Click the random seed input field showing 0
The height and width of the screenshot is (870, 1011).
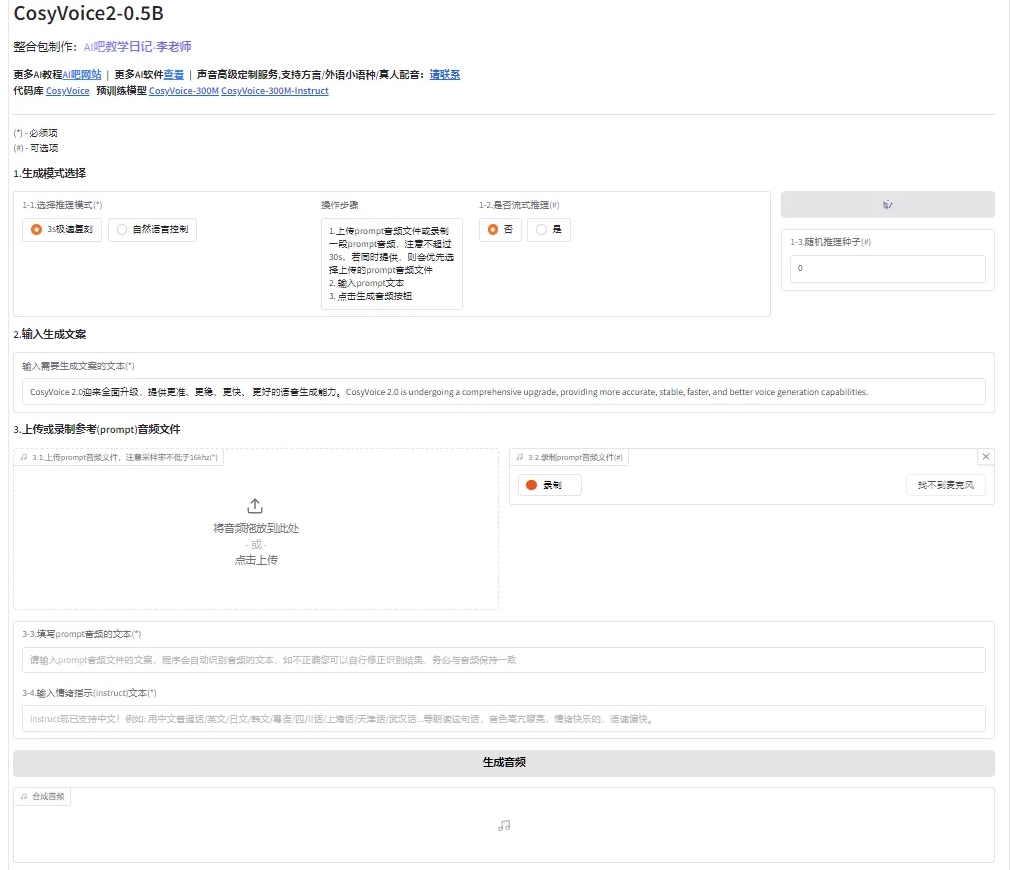click(886, 268)
